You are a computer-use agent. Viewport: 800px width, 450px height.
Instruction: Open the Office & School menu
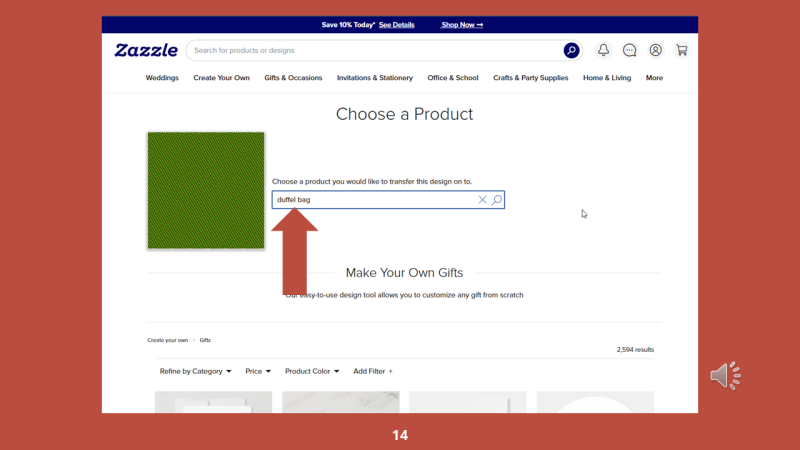(453, 78)
